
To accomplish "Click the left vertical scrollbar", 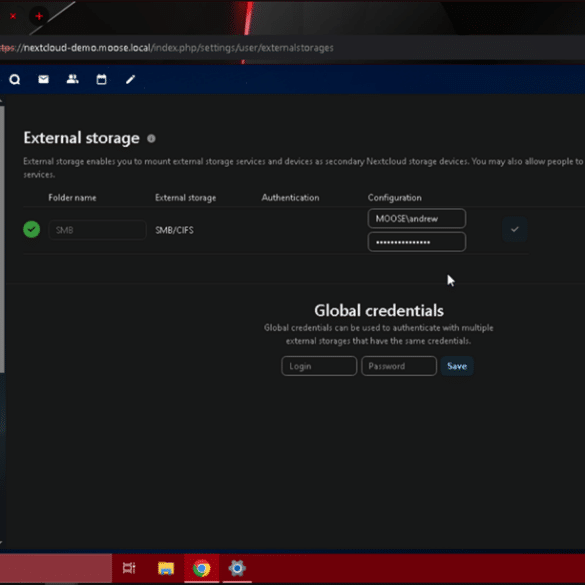I will pyautogui.click(x=2, y=239).
